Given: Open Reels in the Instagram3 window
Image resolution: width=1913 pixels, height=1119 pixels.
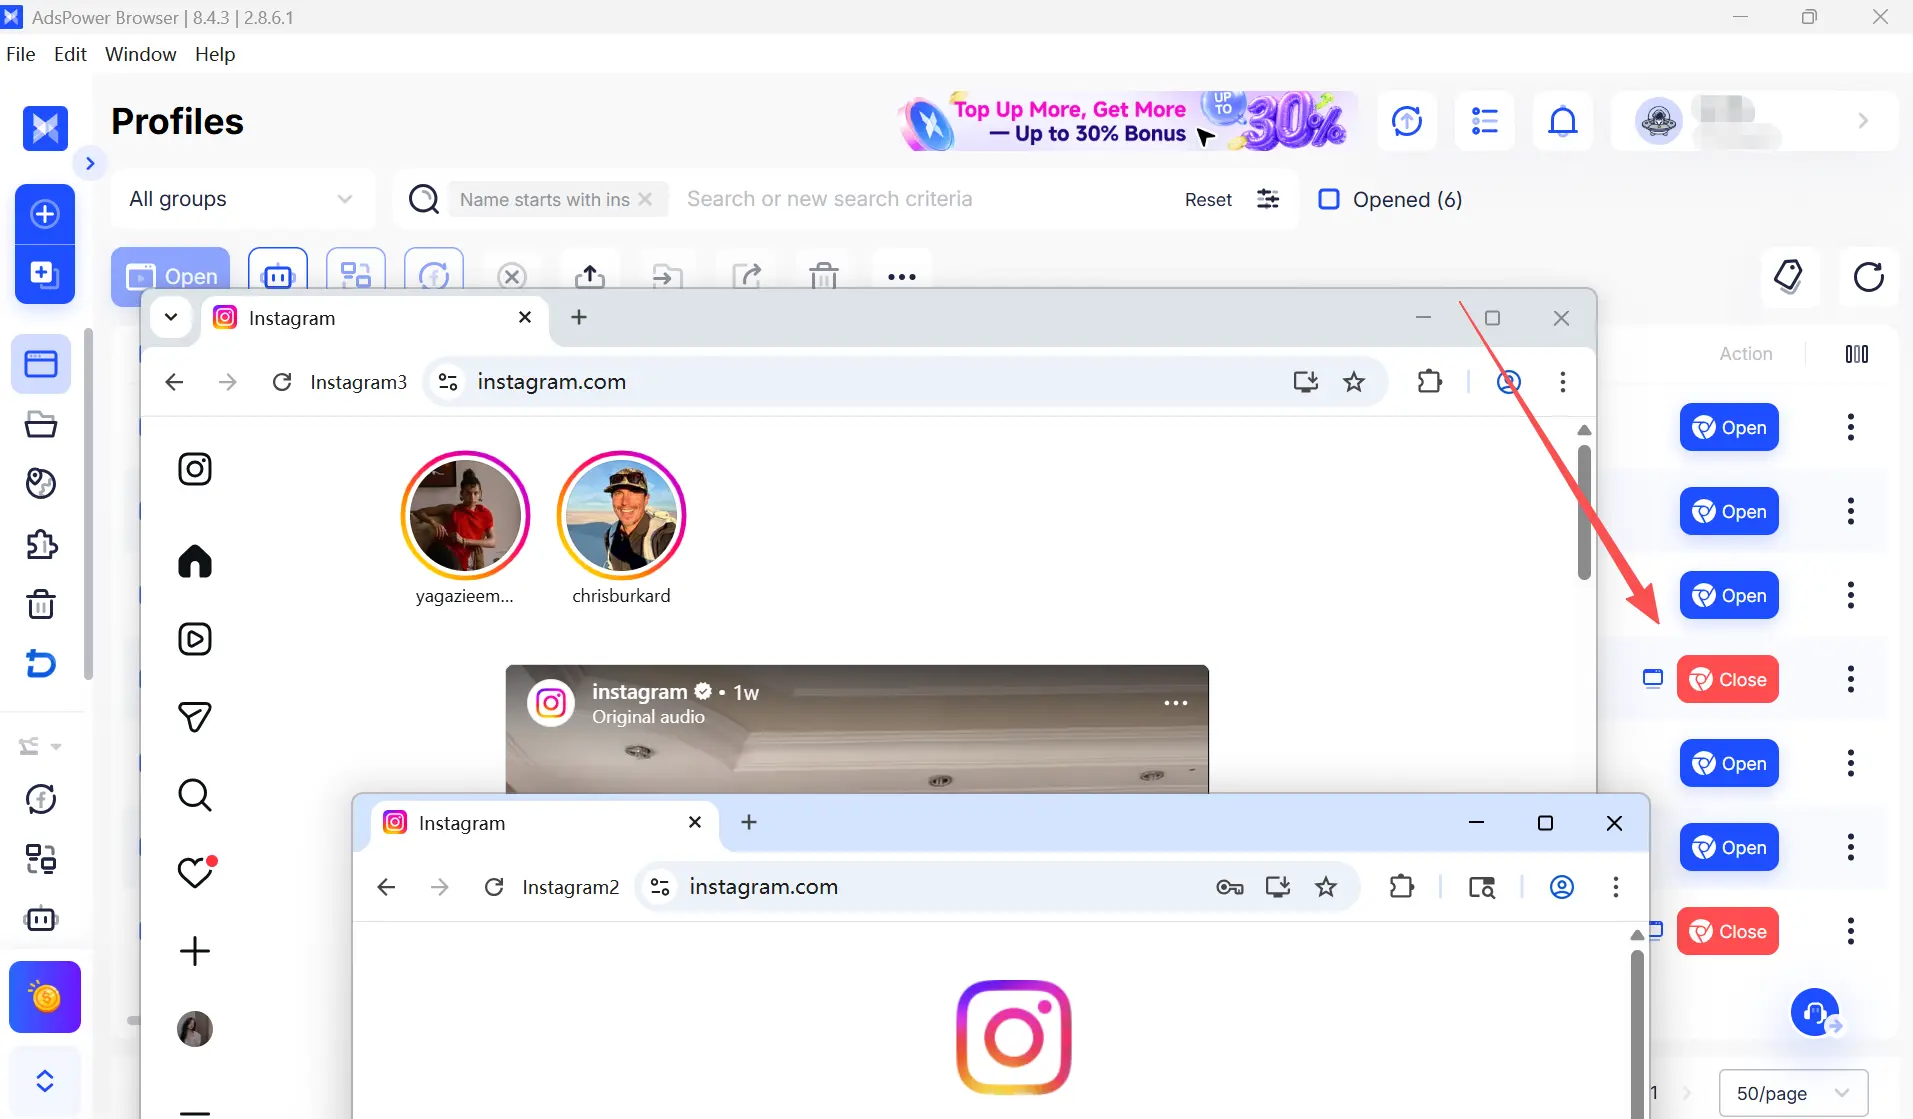Looking at the screenshot, I should 195,639.
